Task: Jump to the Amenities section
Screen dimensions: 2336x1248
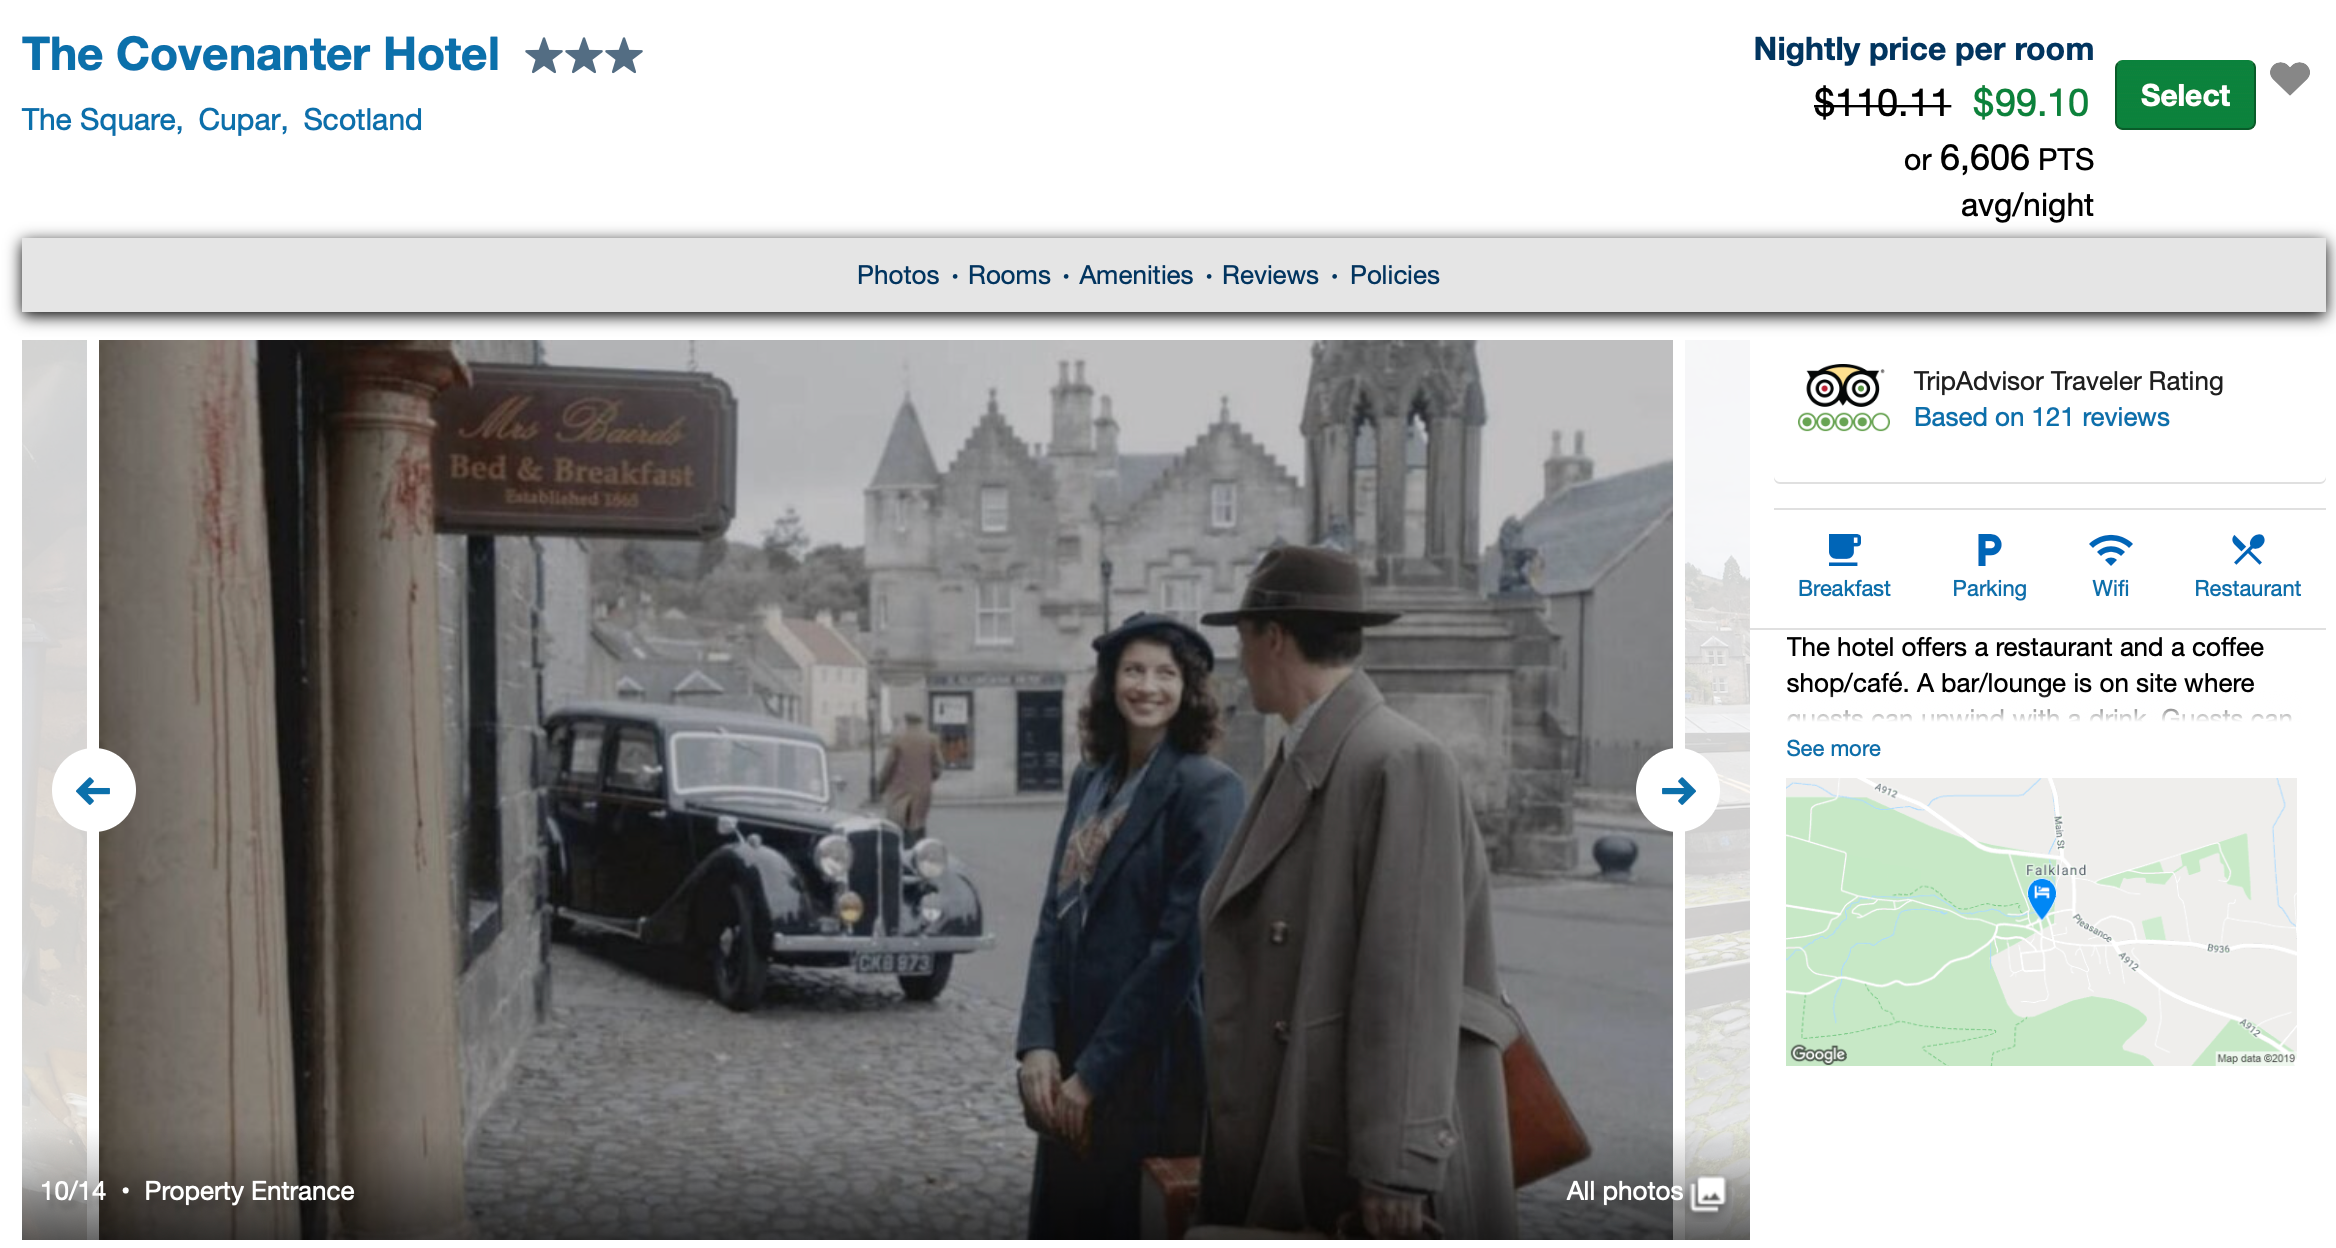Action: pos(1136,275)
